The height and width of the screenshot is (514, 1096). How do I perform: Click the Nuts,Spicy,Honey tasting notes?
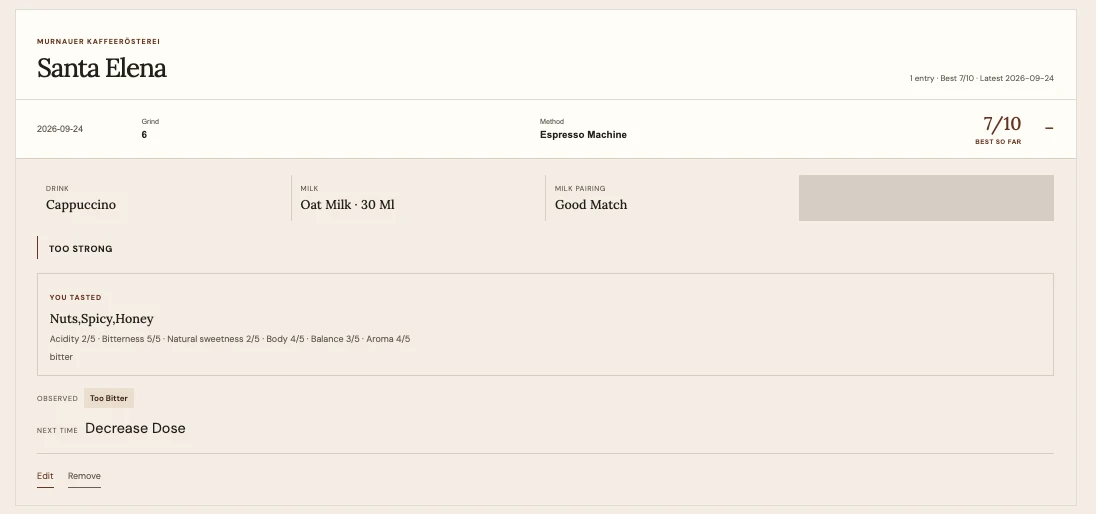pos(101,319)
